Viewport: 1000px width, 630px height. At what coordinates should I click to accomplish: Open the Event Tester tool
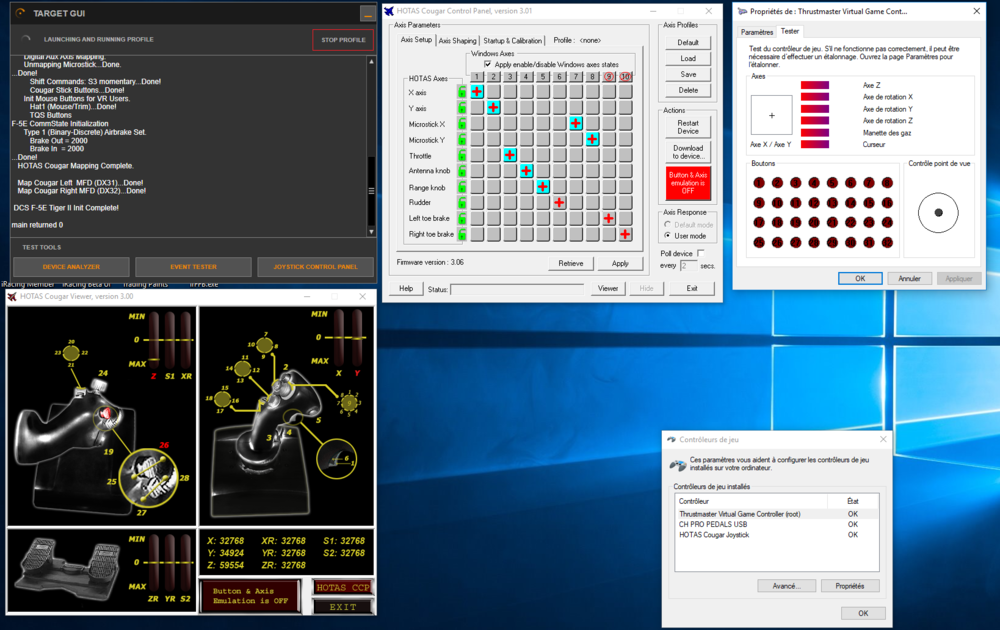point(193,267)
